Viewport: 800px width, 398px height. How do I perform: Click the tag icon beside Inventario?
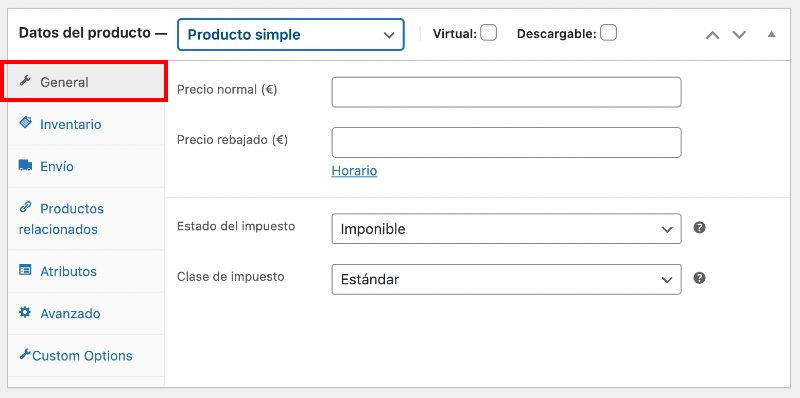(x=25, y=123)
